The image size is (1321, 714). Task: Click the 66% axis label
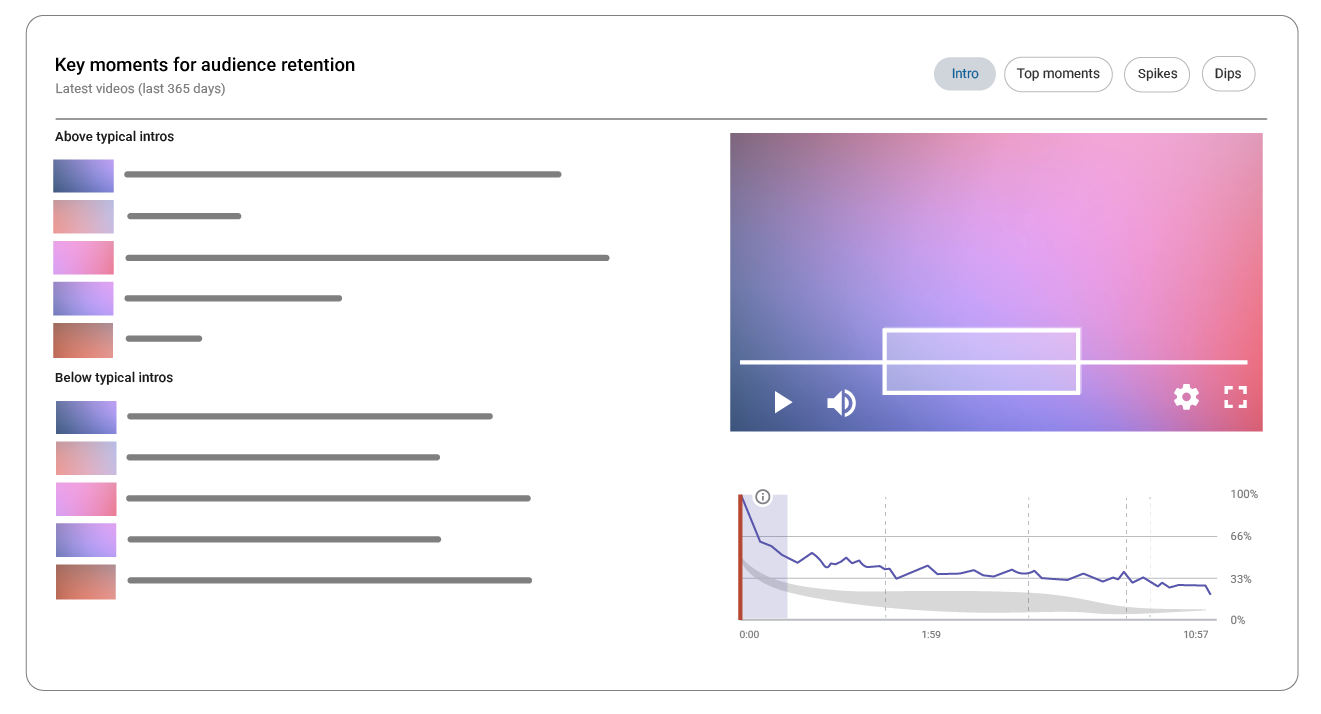point(1241,537)
